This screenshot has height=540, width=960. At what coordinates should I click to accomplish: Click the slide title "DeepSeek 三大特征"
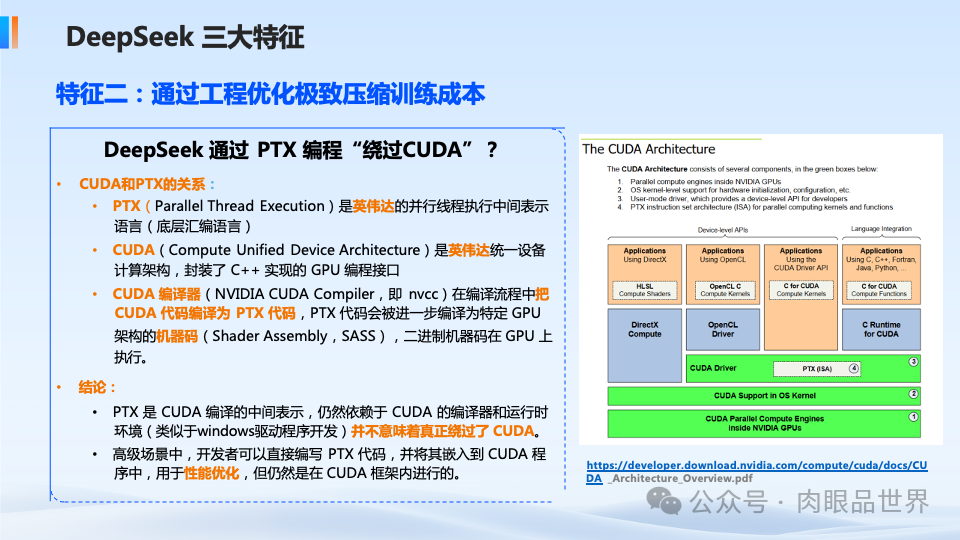pos(185,37)
